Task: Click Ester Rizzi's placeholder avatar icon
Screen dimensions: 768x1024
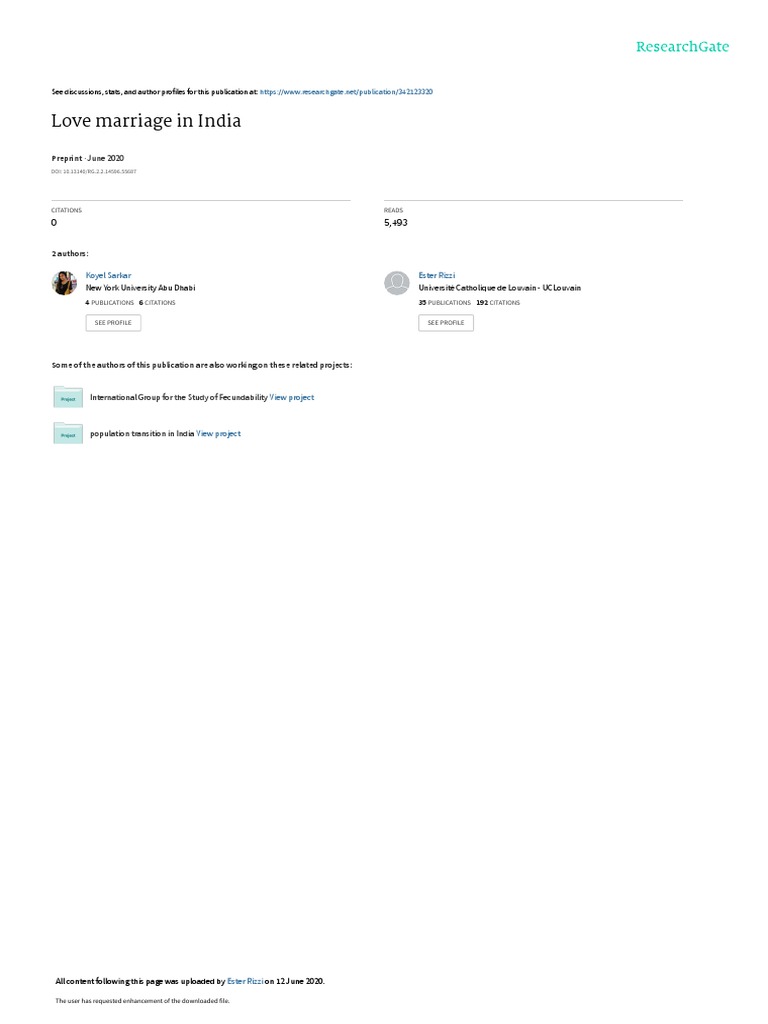Action: tap(396, 283)
